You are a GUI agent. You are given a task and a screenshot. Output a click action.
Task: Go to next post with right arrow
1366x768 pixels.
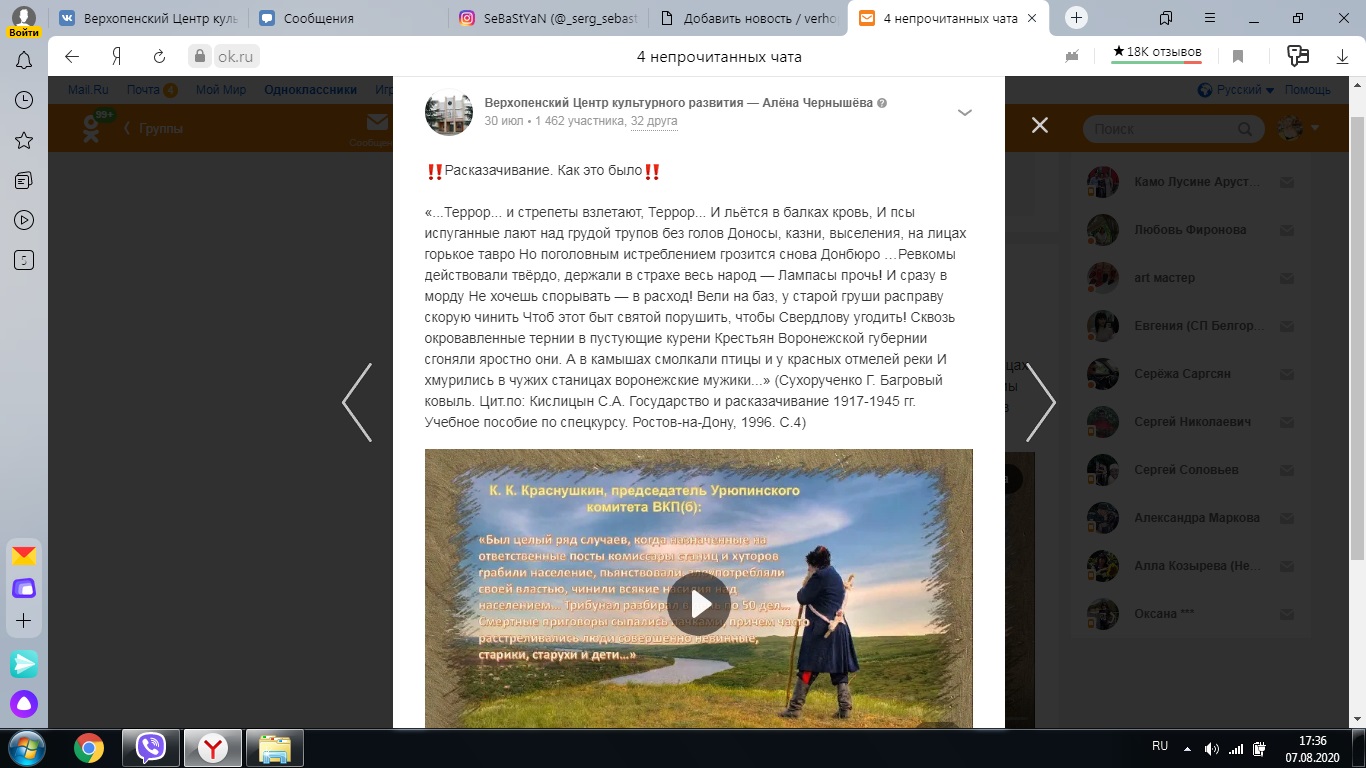tap(1040, 402)
